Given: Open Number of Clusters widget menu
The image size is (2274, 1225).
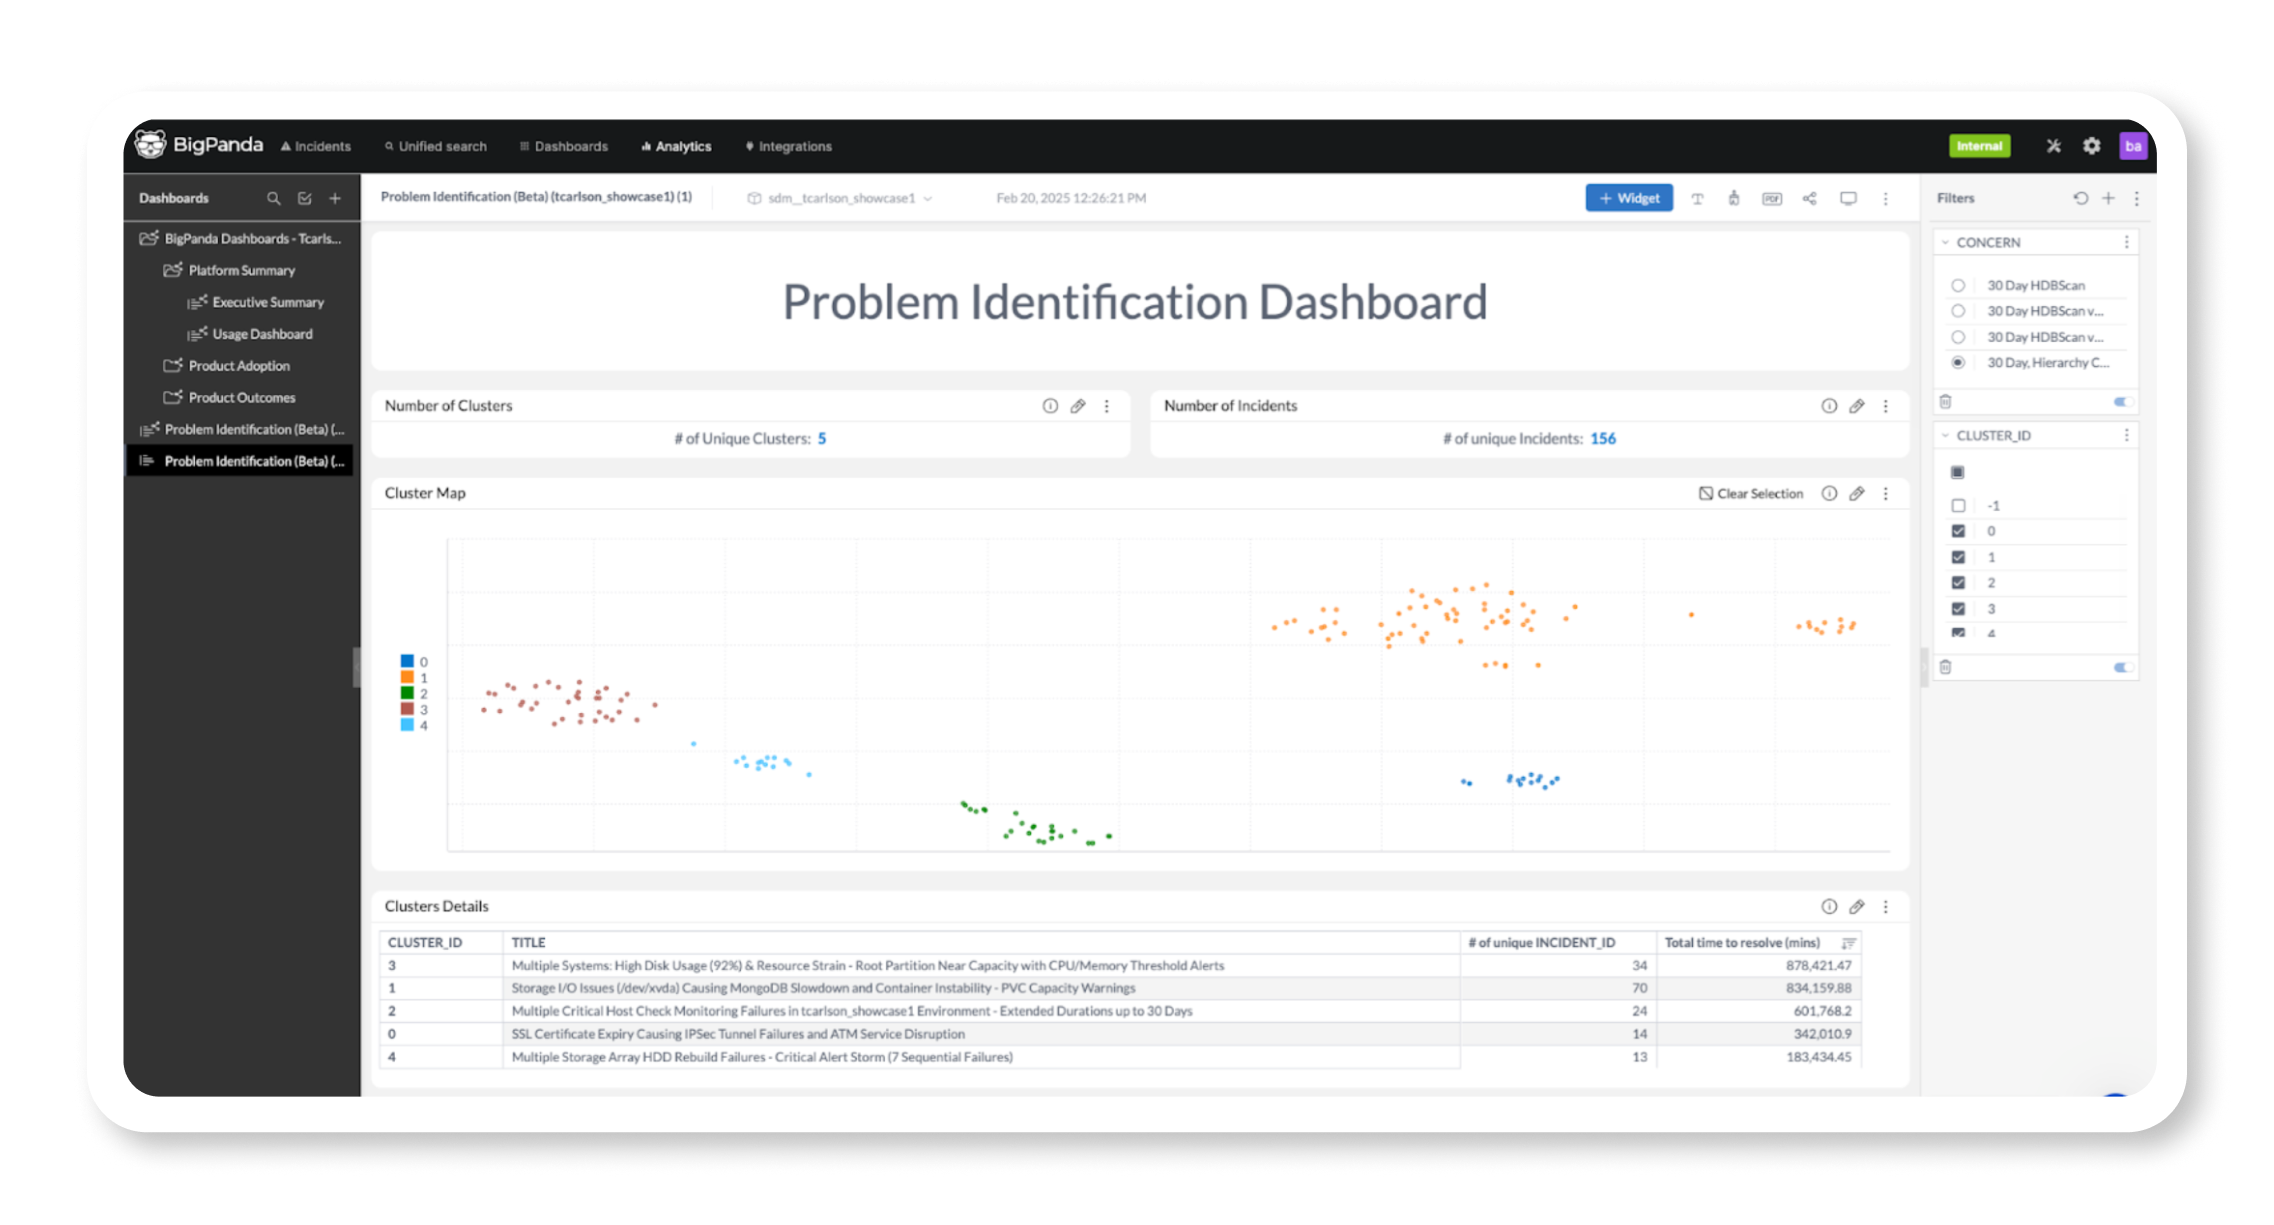Looking at the screenshot, I should [1106, 405].
